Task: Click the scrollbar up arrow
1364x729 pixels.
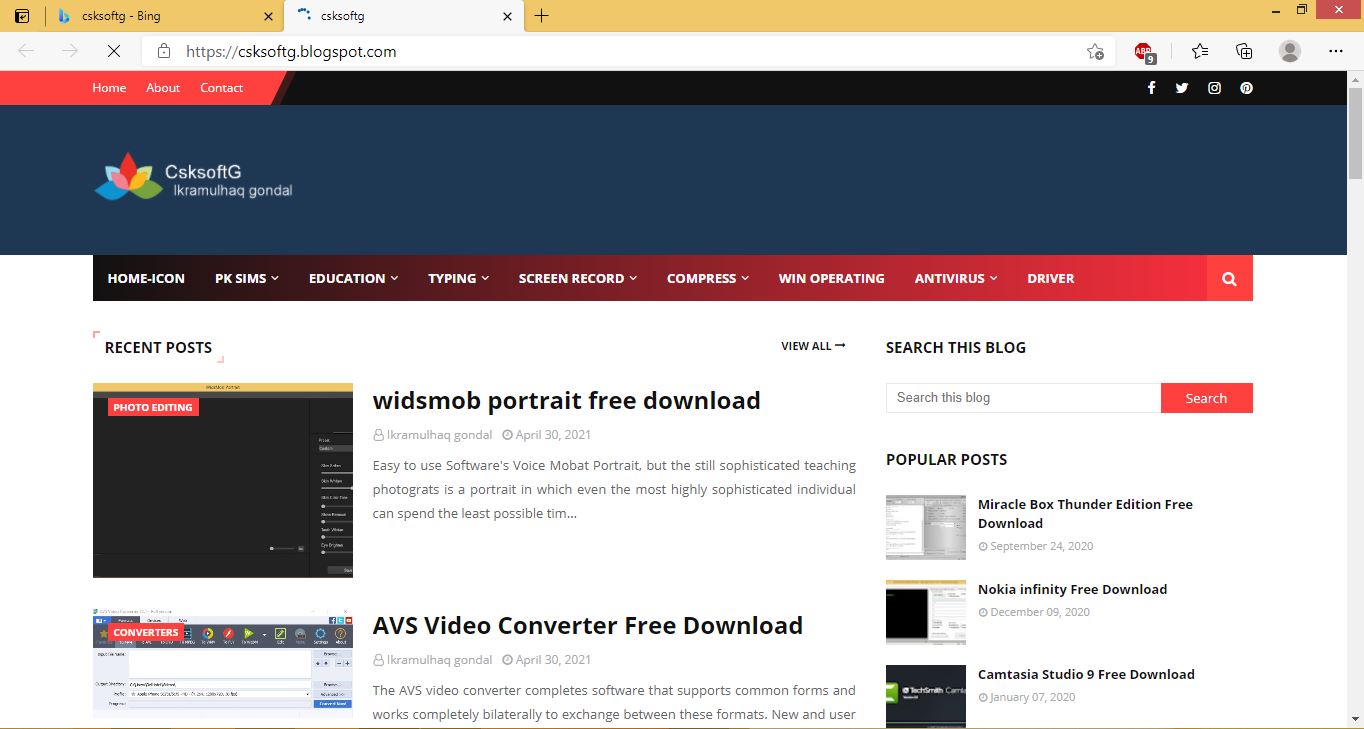Action: (x=1355, y=78)
